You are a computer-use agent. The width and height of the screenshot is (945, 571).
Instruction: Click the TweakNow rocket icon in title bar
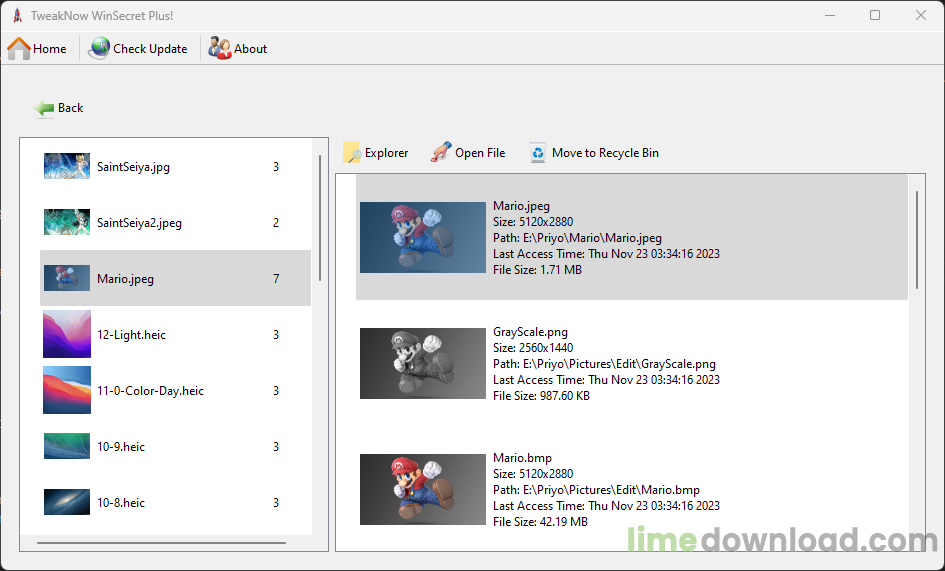tap(17, 16)
